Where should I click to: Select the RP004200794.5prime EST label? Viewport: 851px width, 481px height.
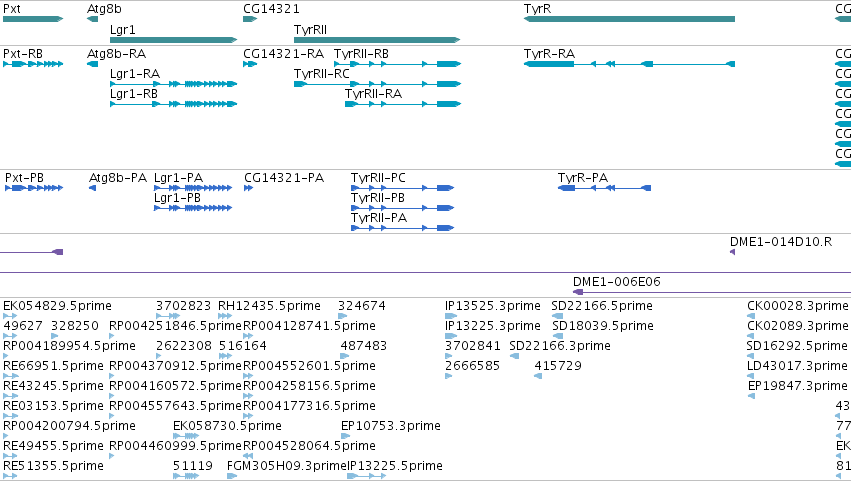[x=69, y=427]
